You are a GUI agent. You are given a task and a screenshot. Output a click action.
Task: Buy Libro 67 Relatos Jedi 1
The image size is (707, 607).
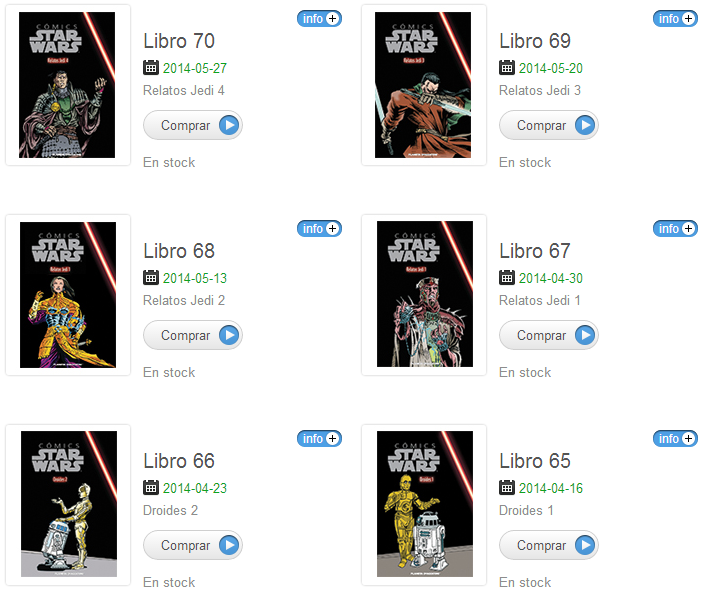tap(549, 336)
